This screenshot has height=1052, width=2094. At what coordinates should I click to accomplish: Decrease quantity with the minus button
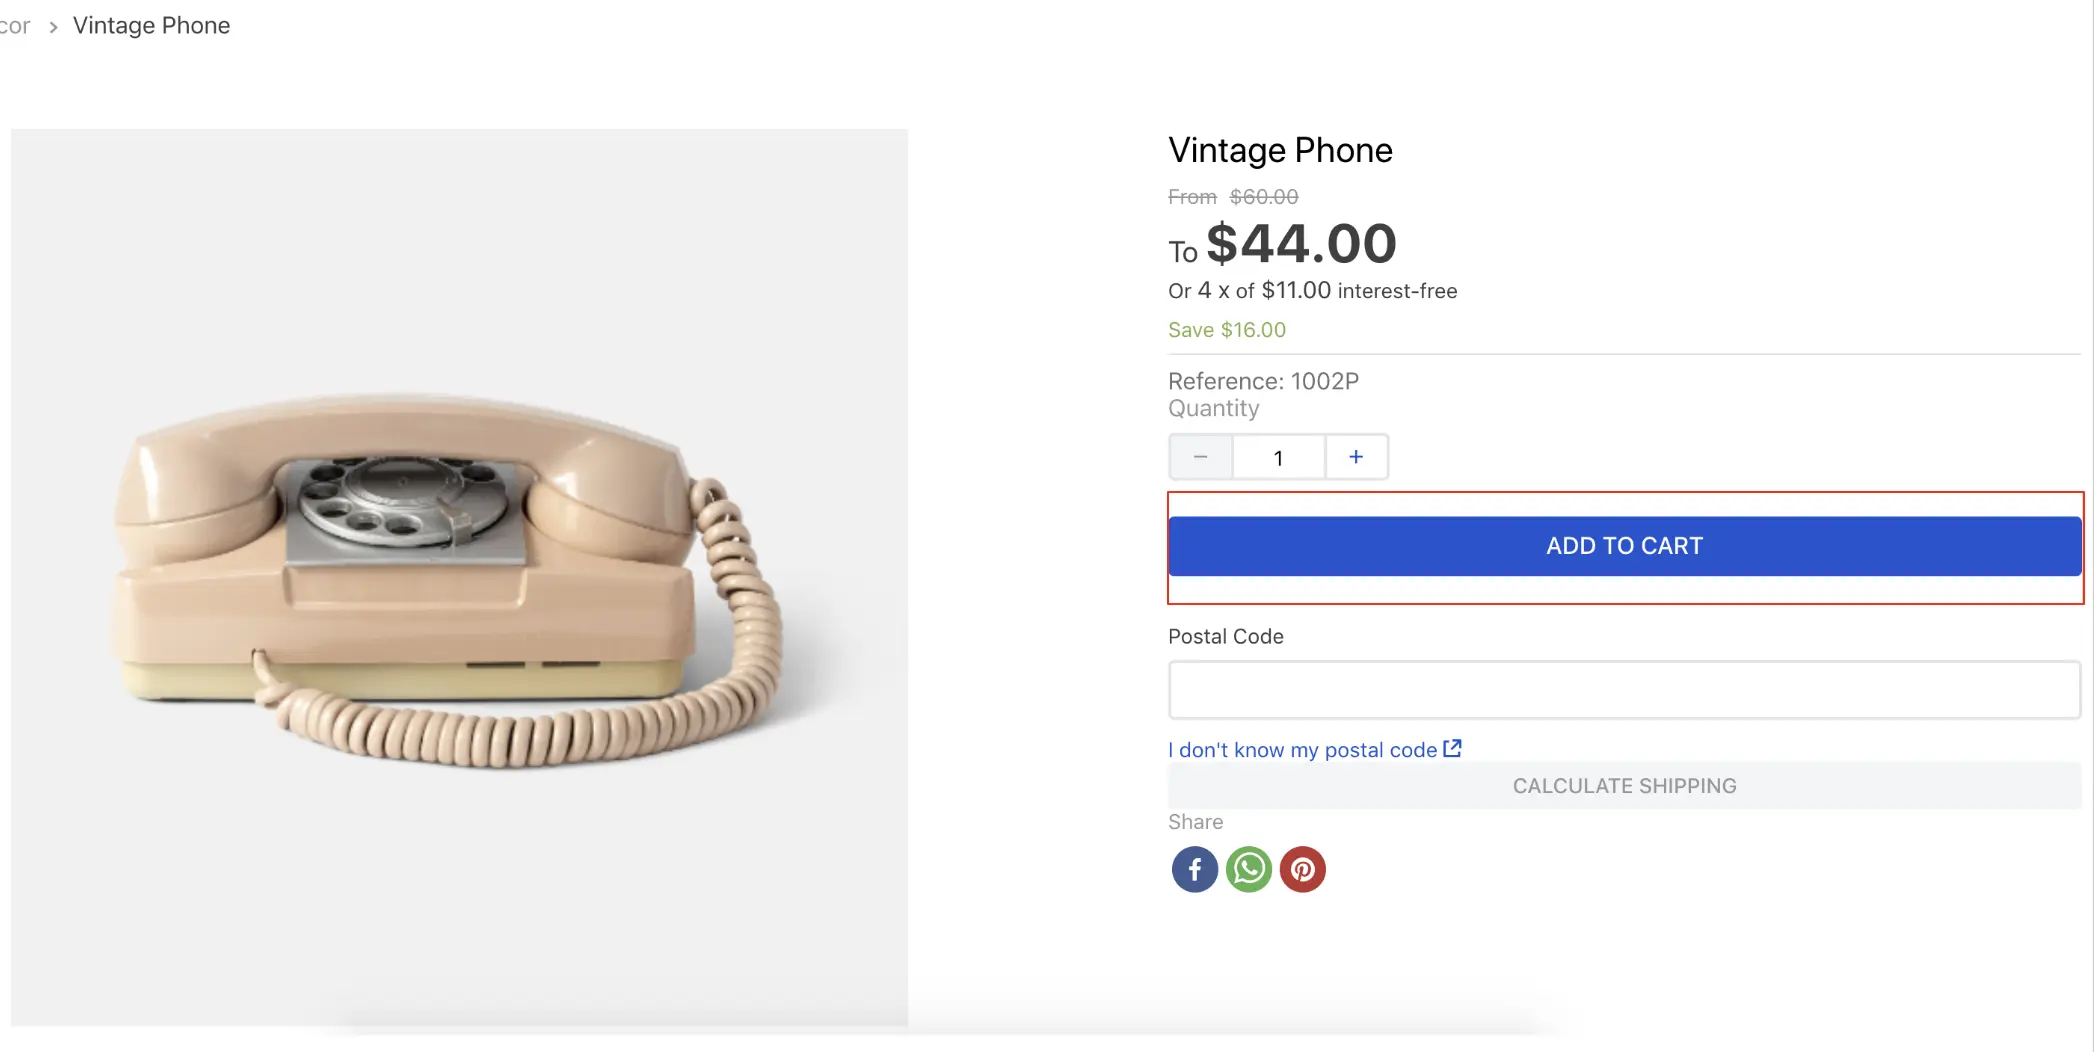tap(1200, 457)
